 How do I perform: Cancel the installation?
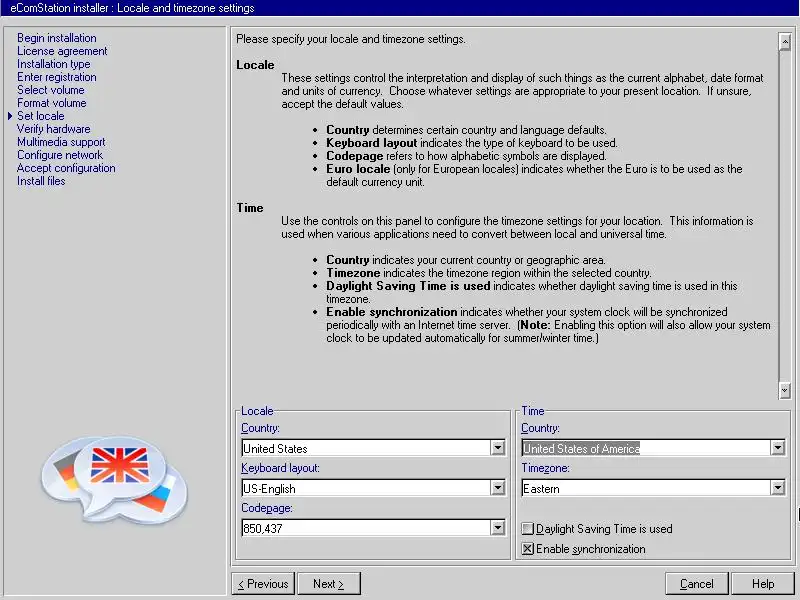click(x=697, y=584)
